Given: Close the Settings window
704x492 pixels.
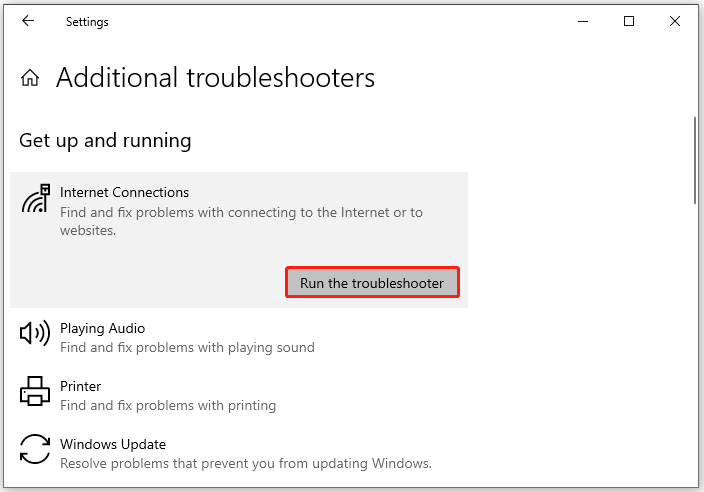Looking at the screenshot, I should 674,21.
